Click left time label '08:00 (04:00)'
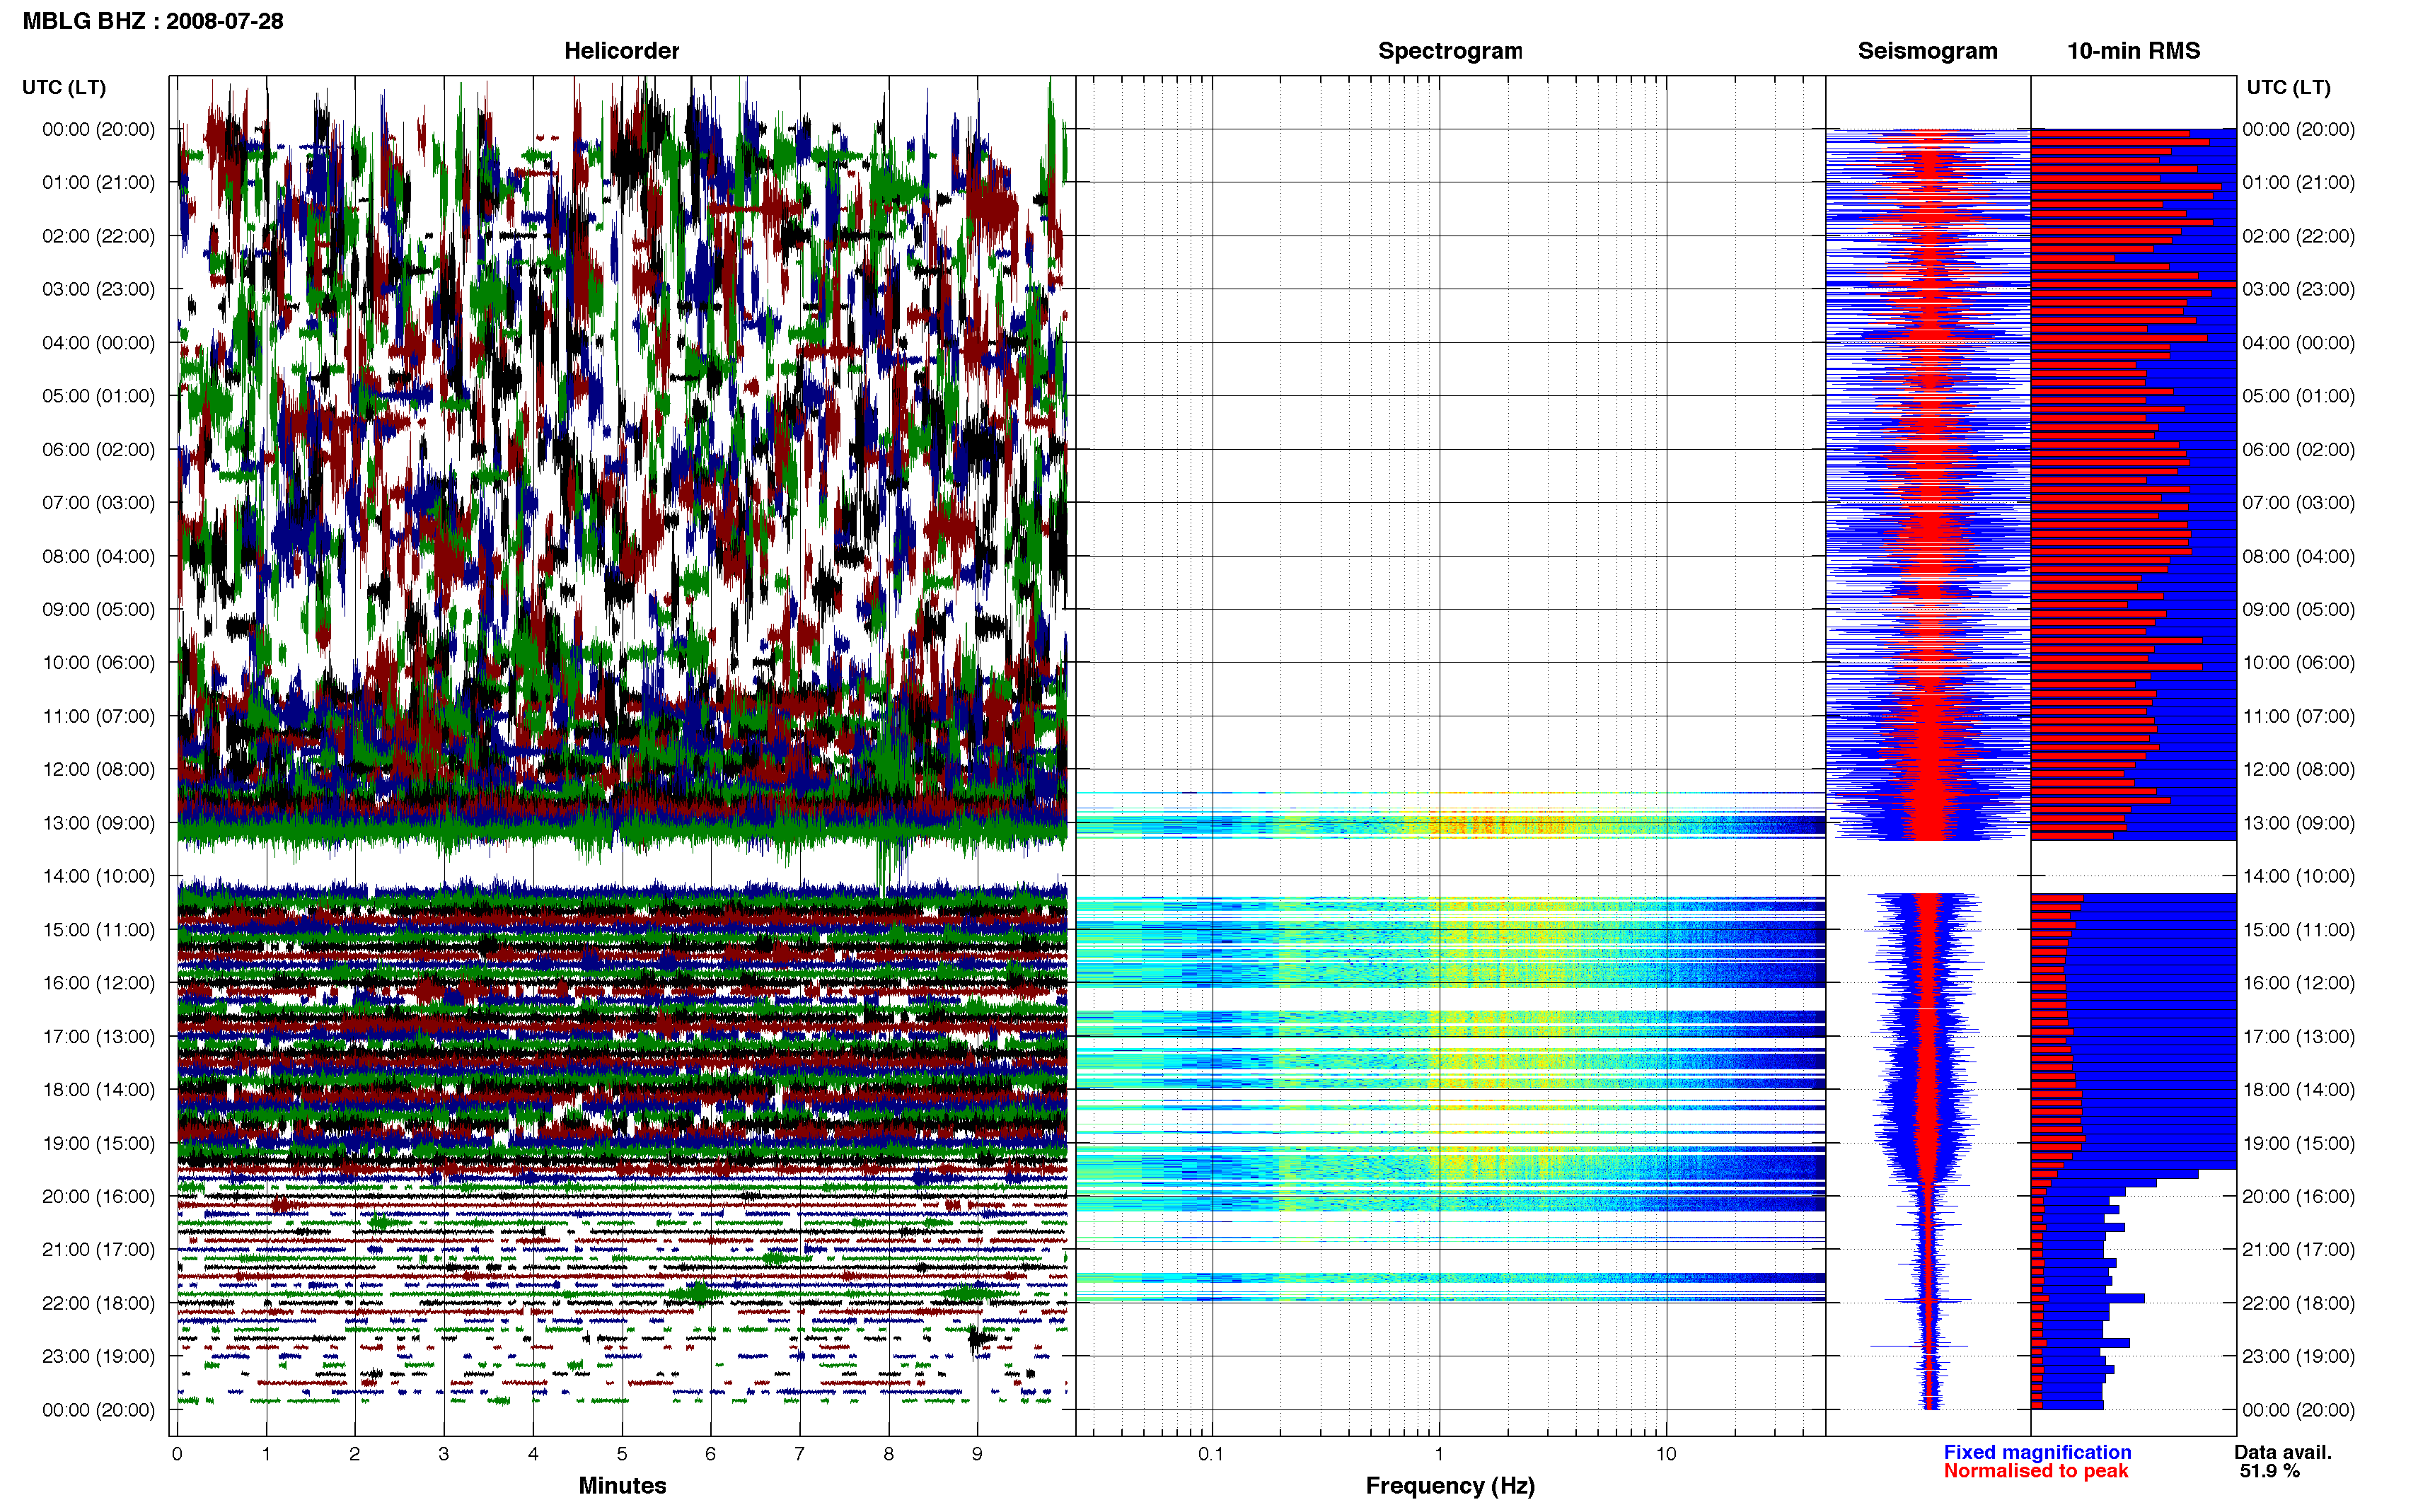The width and height of the screenshot is (2418, 1512). tap(98, 557)
